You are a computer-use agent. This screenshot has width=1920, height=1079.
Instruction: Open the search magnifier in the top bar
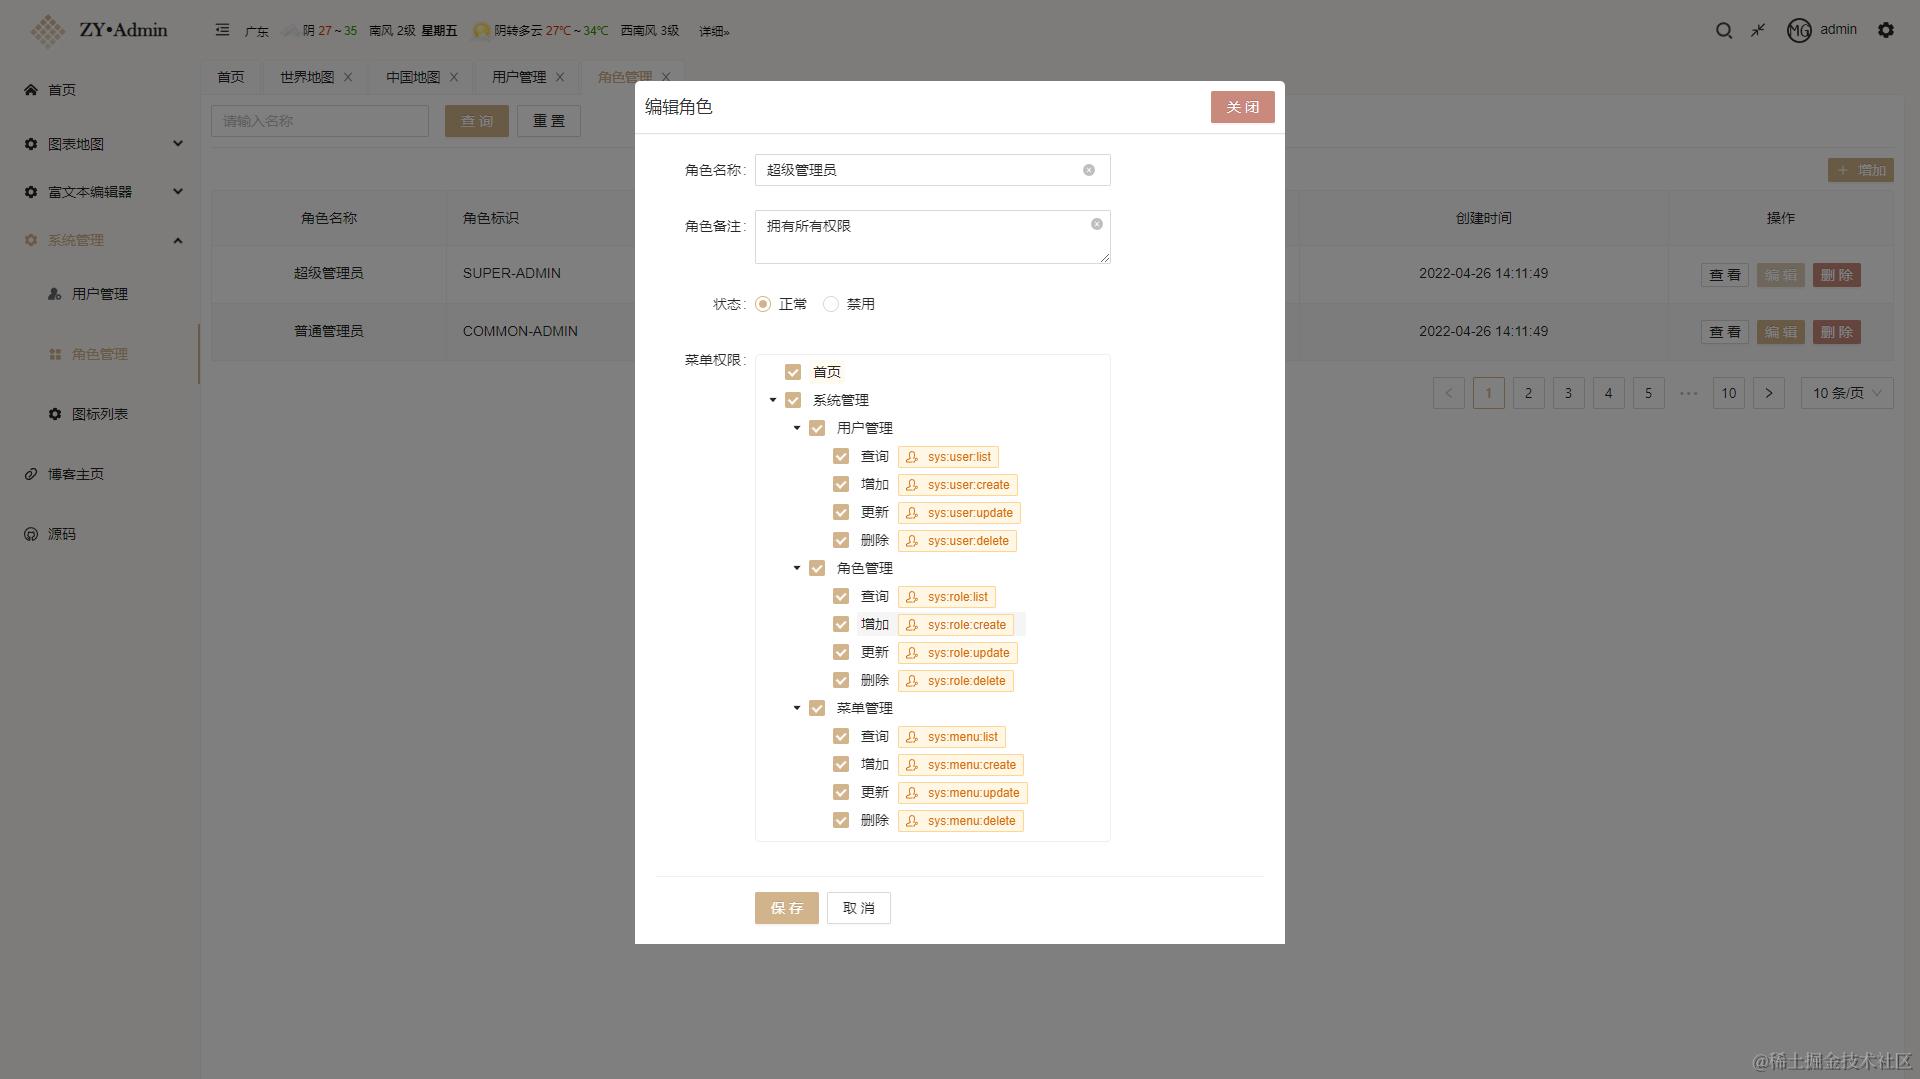(x=1723, y=30)
